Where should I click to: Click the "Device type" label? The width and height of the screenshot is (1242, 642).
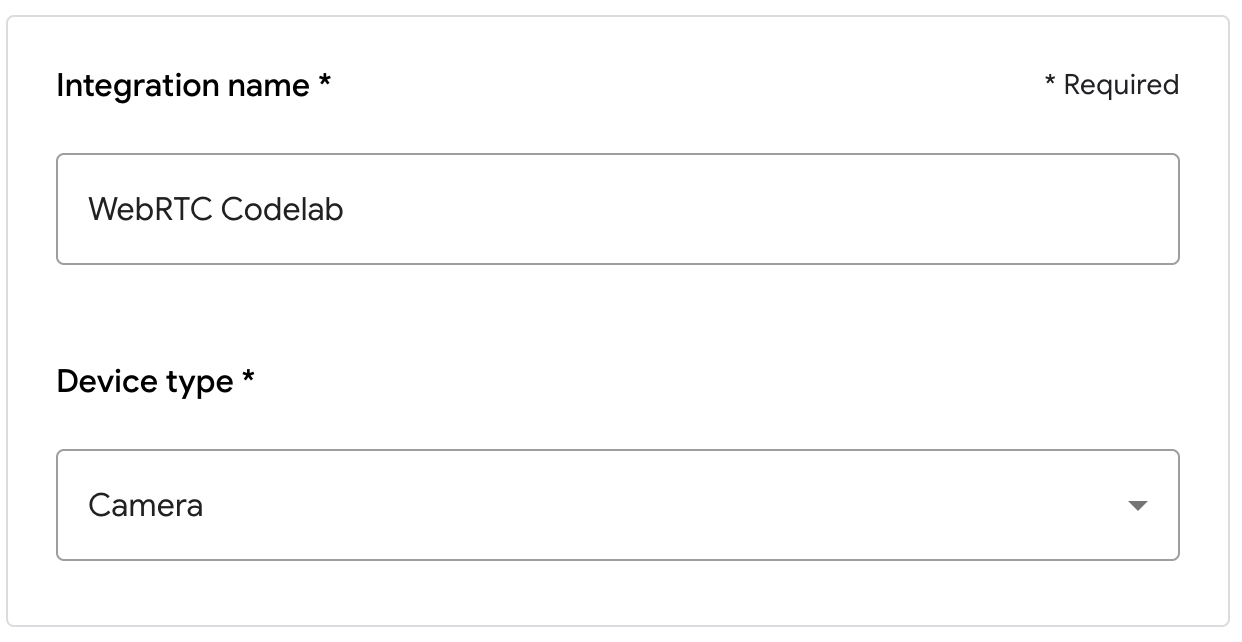coord(145,382)
